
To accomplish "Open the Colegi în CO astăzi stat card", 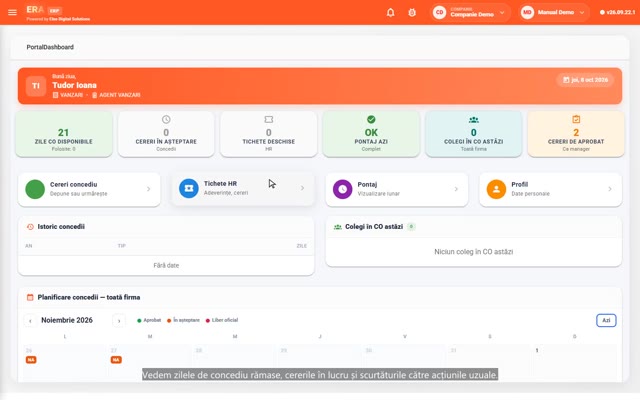I will 473,134.
